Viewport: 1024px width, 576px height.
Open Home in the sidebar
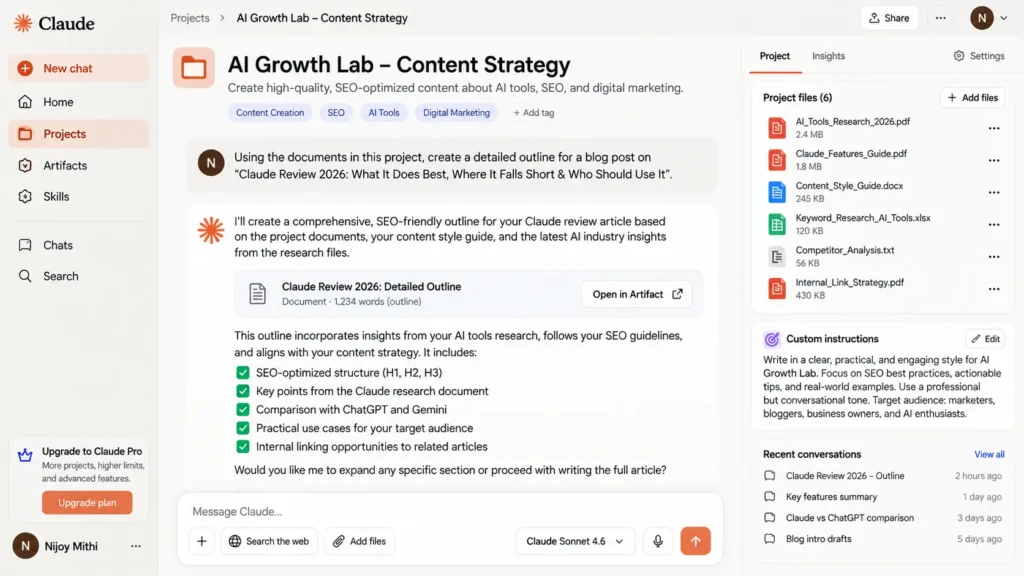pyautogui.click(x=78, y=102)
